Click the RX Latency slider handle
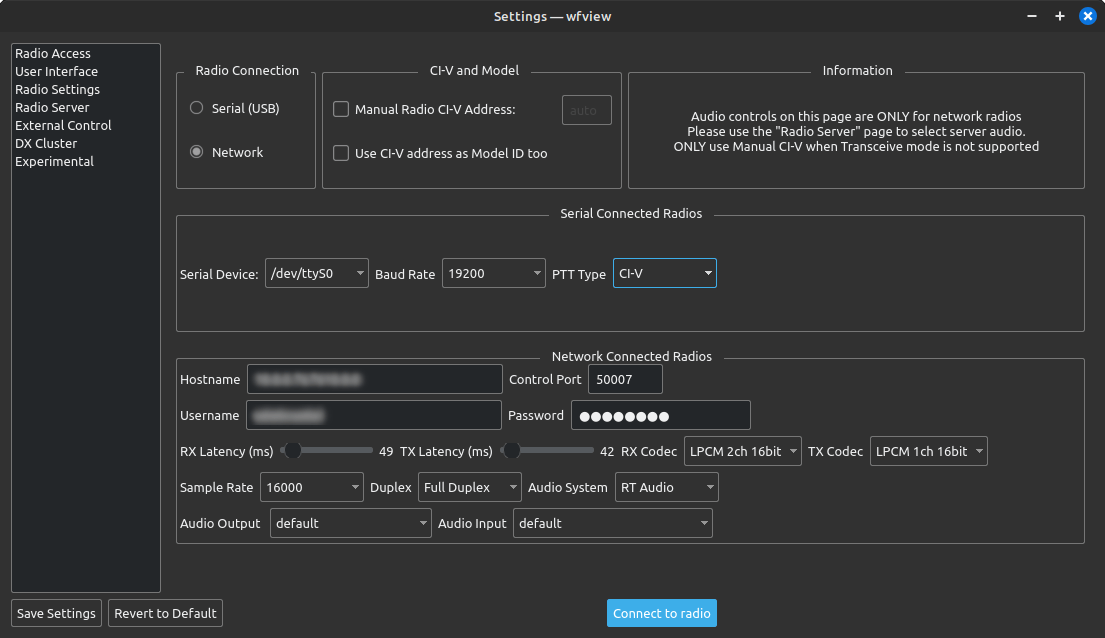Screen dimensions: 1105x638 292,450
